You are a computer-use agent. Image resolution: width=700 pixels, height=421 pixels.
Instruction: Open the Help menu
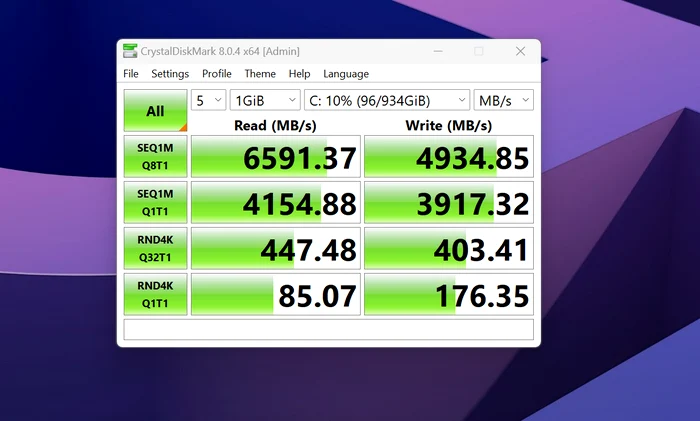click(x=299, y=74)
